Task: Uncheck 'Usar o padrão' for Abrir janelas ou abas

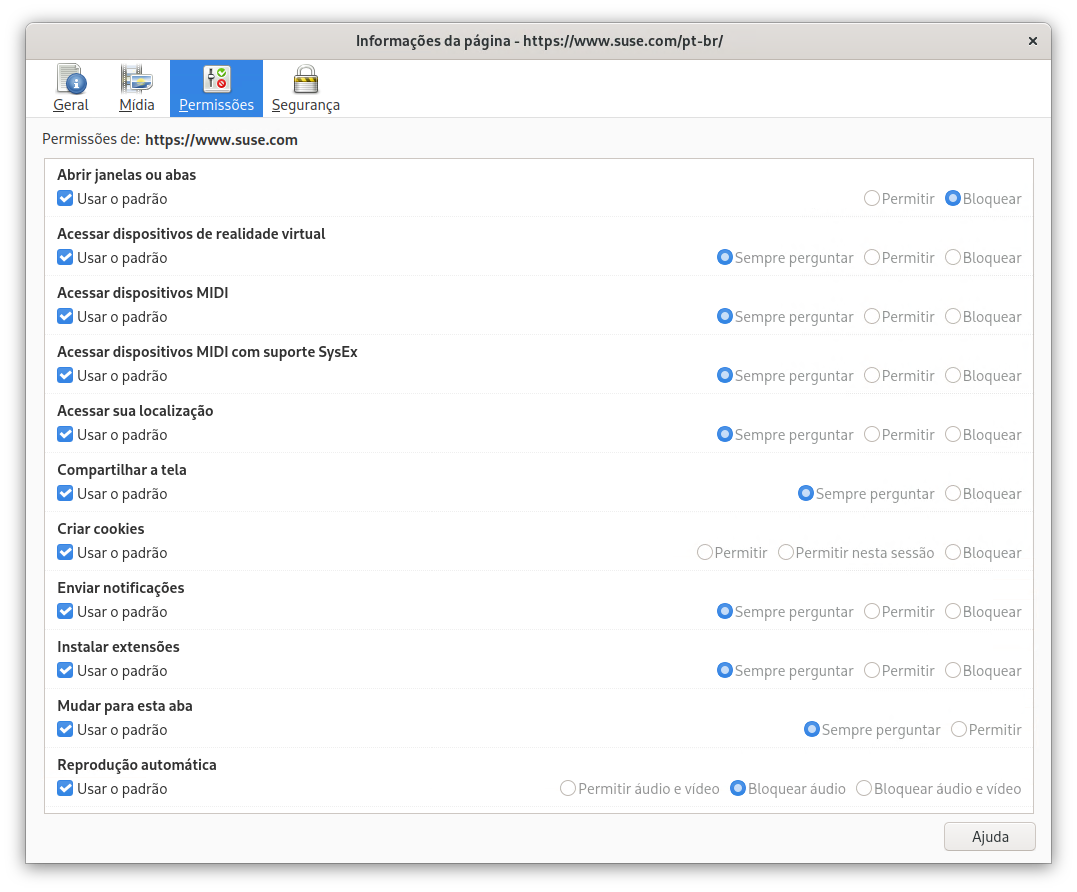Action: pyautogui.click(x=66, y=199)
